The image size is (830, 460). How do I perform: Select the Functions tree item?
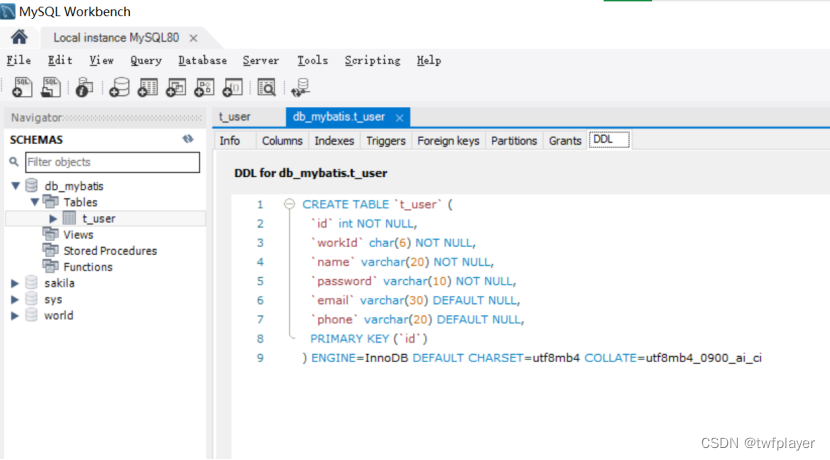88,267
